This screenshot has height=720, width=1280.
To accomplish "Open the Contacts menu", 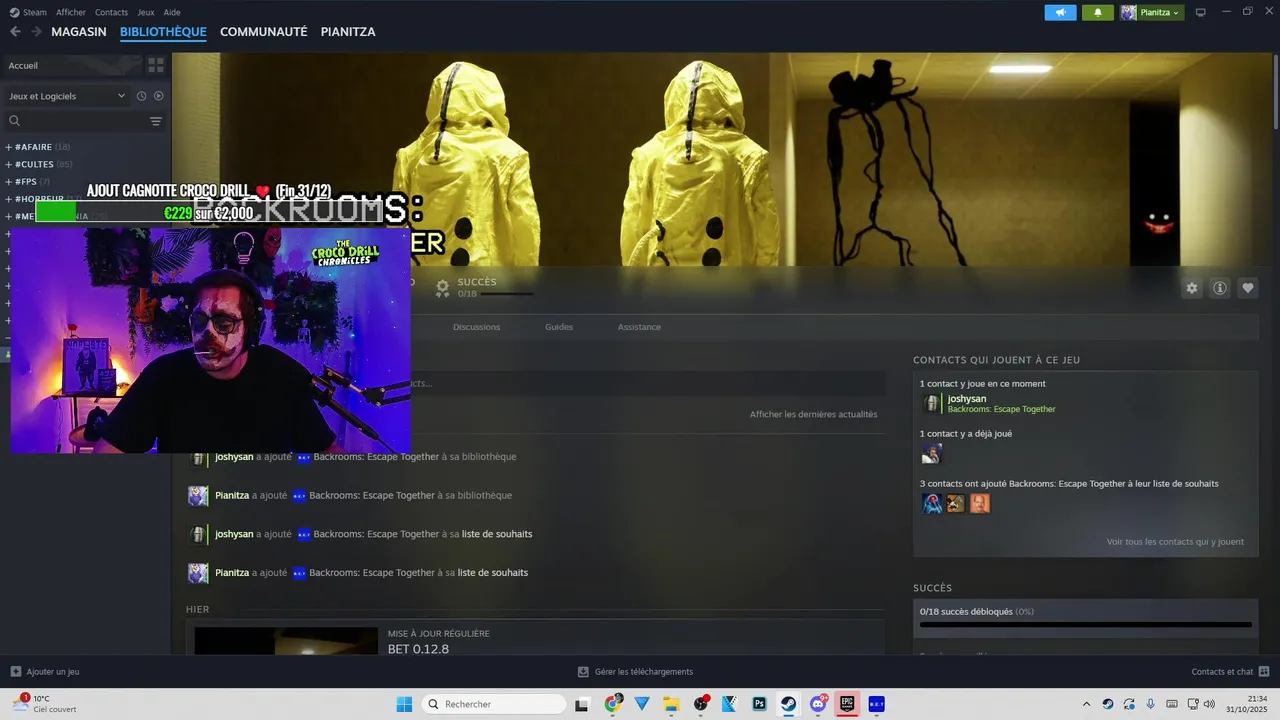I will pyautogui.click(x=111, y=12).
